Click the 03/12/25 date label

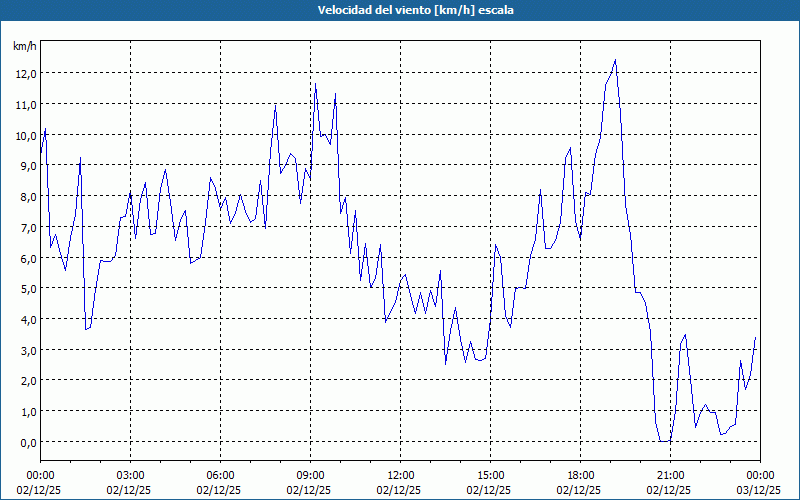(759, 490)
